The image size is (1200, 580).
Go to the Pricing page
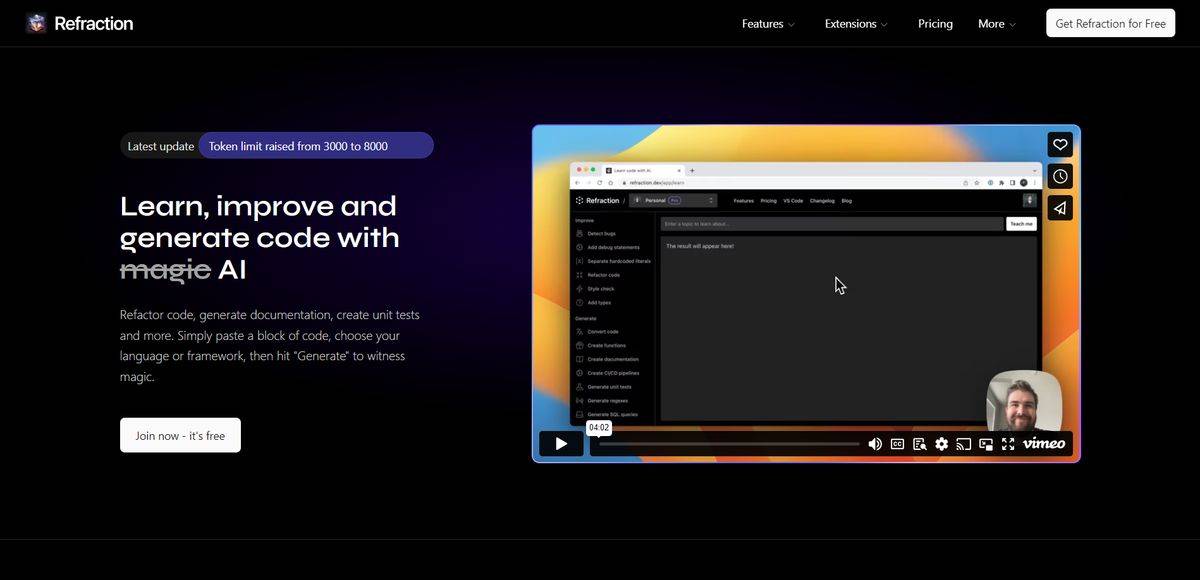935,24
